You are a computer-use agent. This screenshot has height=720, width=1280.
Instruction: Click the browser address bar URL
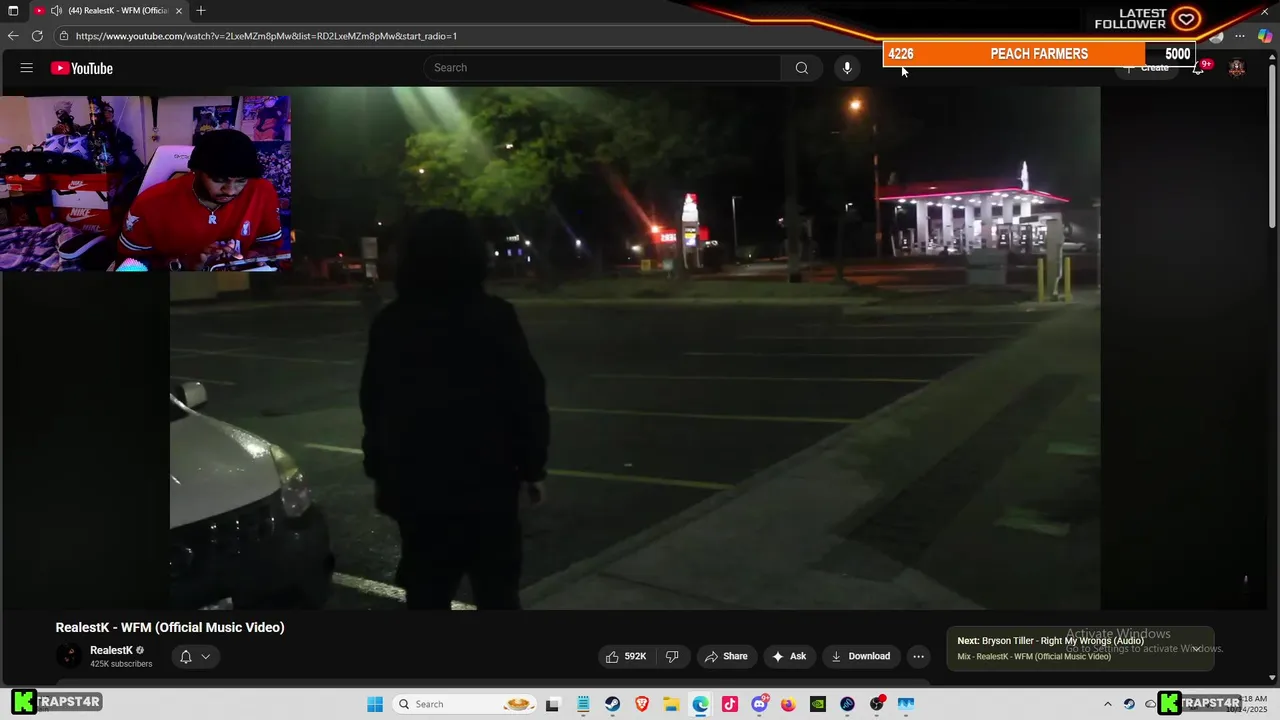pyautogui.click(x=266, y=36)
